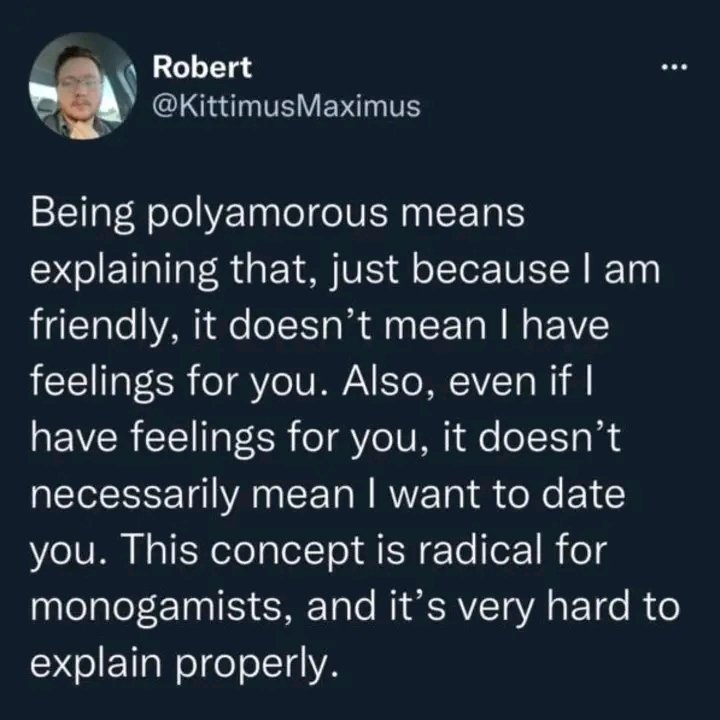Click the word 'means' in first line
Image resolution: width=720 pixels, height=720 pixels.
pyautogui.click(x=462, y=214)
